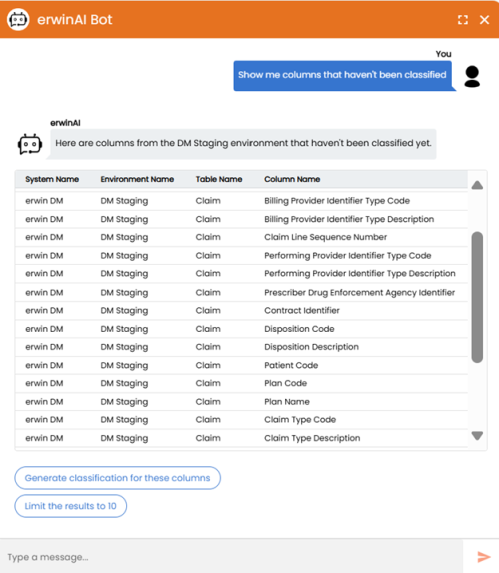Click the Environment Name column header
The width and height of the screenshot is (499, 573).
click(137, 179)
